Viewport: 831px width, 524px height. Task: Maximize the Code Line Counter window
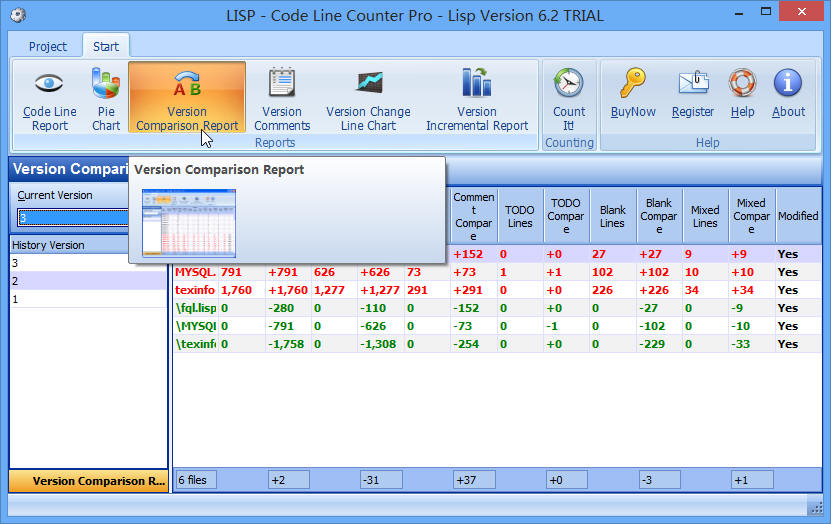[x=766, y=11]
